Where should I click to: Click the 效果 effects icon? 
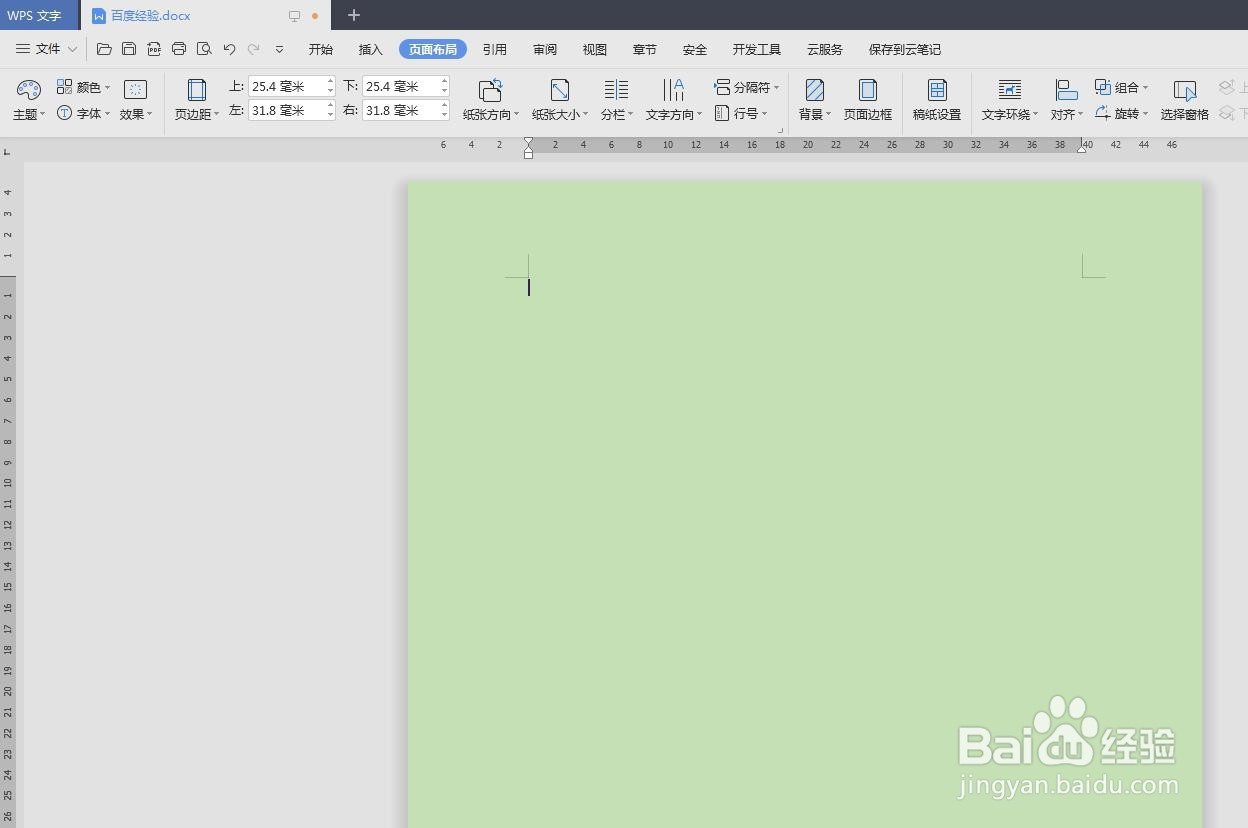tap(135, 90)
